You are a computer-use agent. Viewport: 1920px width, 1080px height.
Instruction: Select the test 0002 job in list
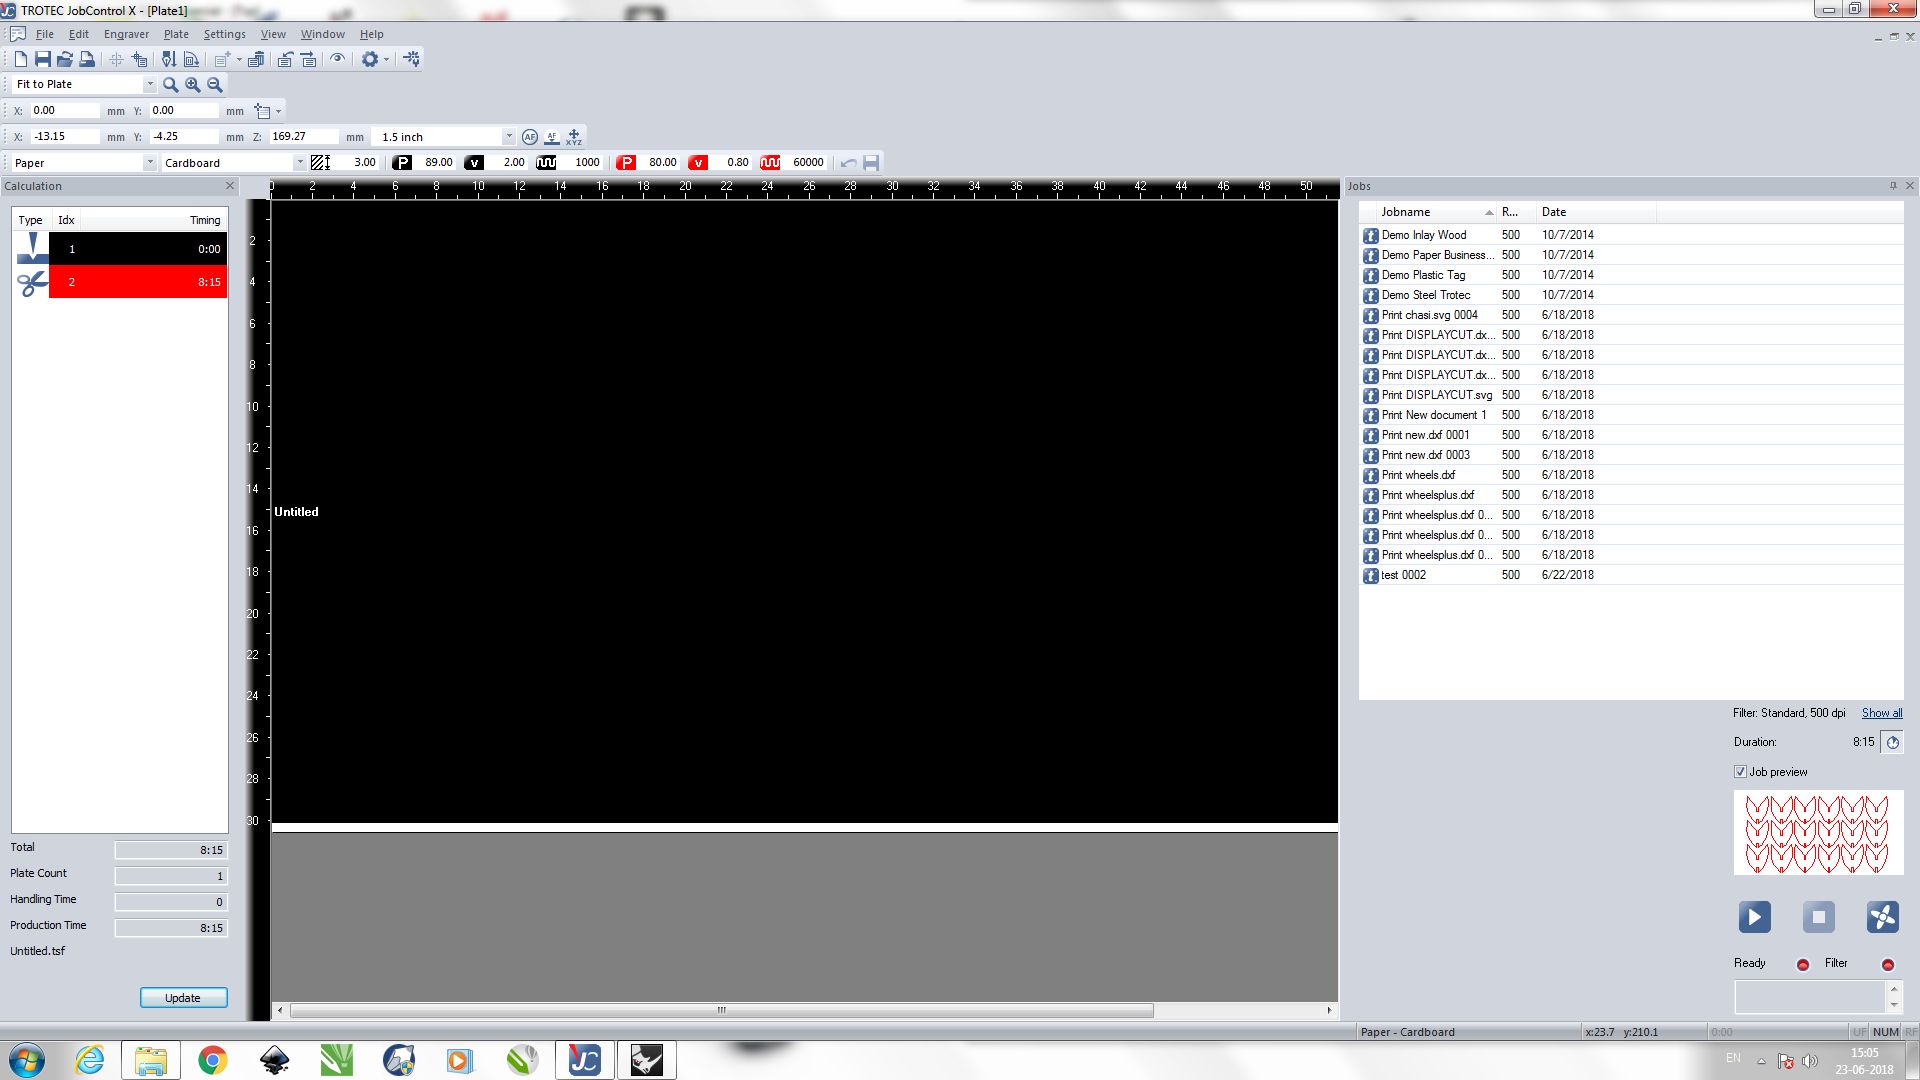1403,575
